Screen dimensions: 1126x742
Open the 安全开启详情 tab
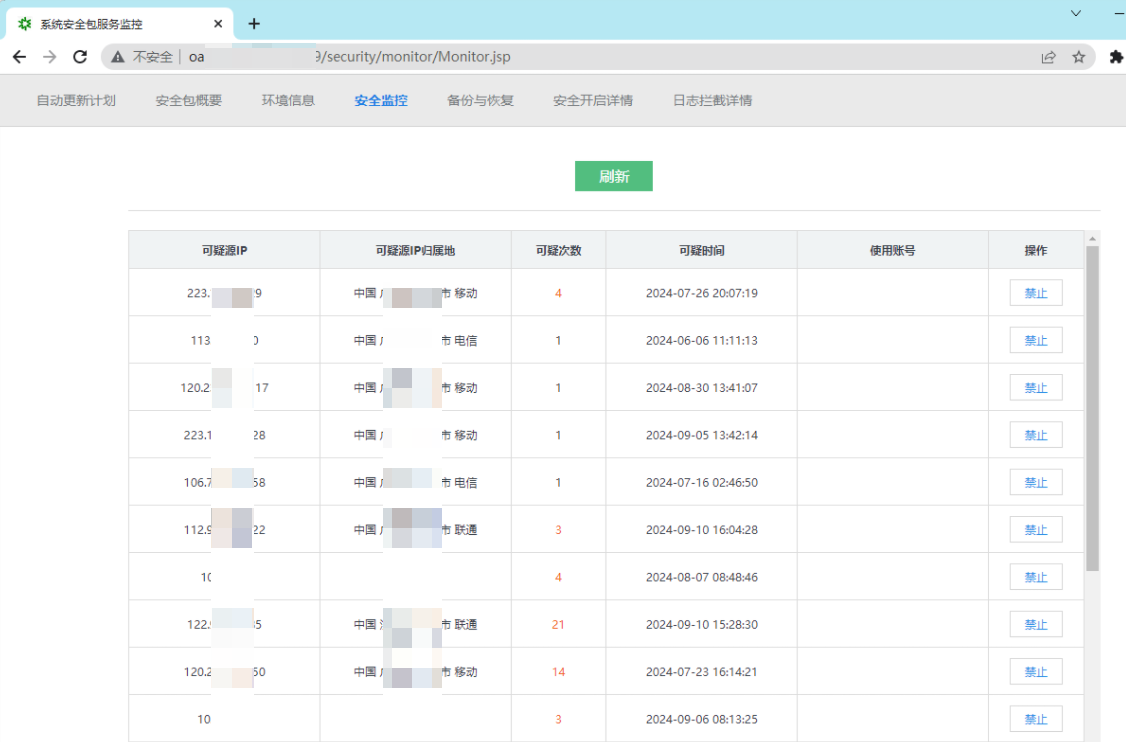(x=592, y=100)
